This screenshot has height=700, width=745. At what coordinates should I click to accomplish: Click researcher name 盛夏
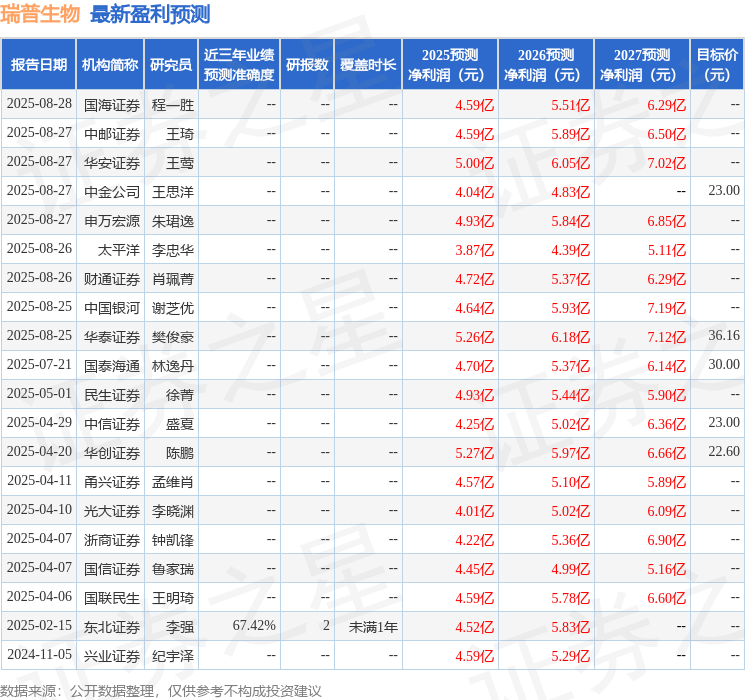180,424
